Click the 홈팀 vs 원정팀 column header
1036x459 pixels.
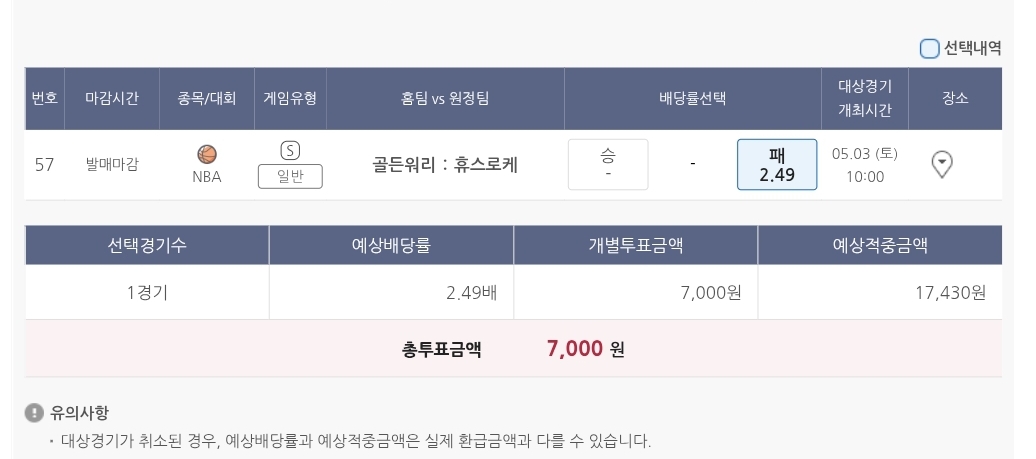(x=445, y=98)
